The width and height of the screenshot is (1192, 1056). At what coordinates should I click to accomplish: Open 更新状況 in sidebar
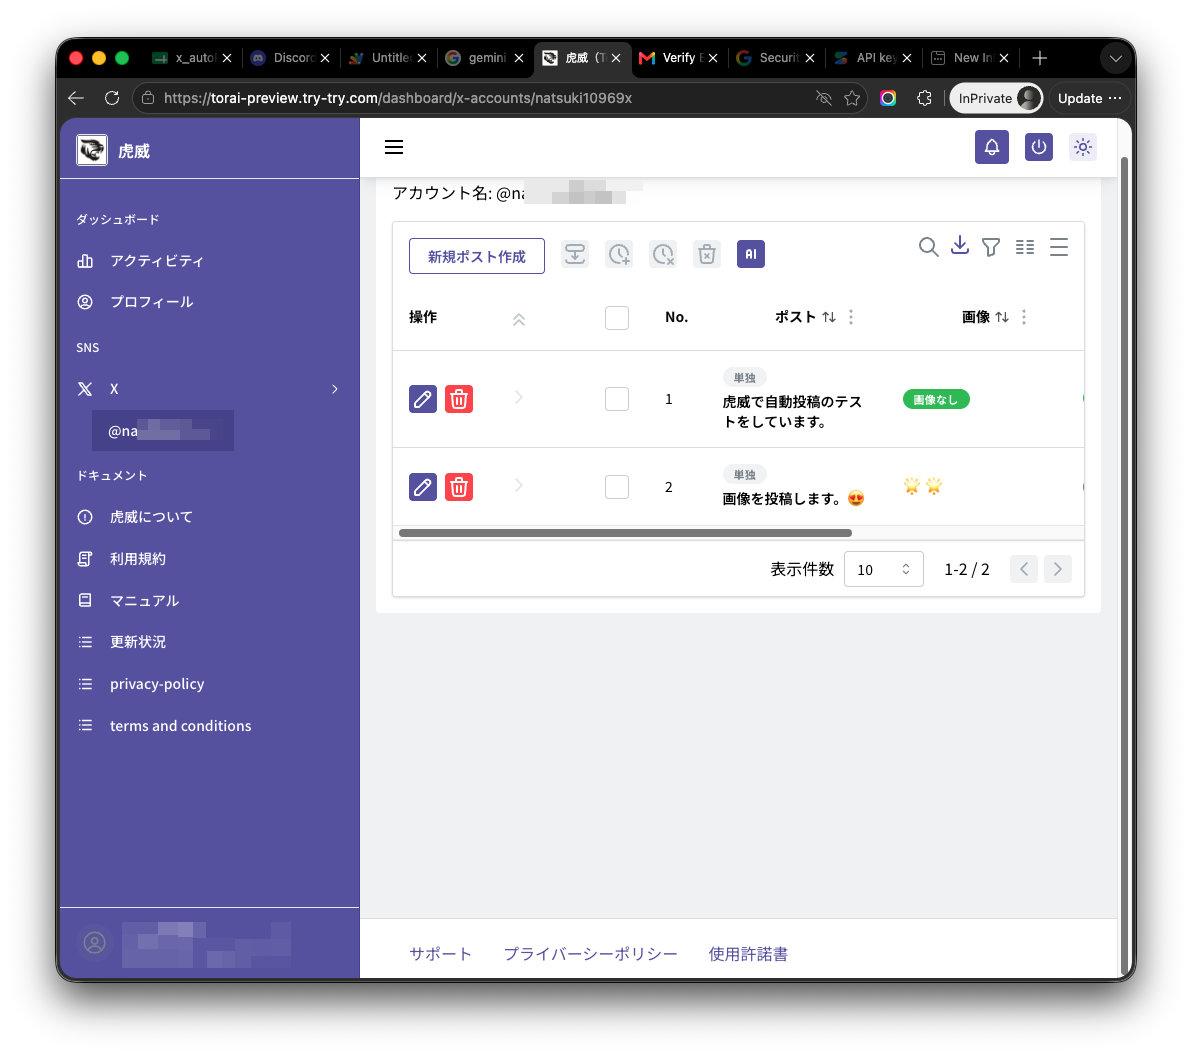[x=138, y=642]
